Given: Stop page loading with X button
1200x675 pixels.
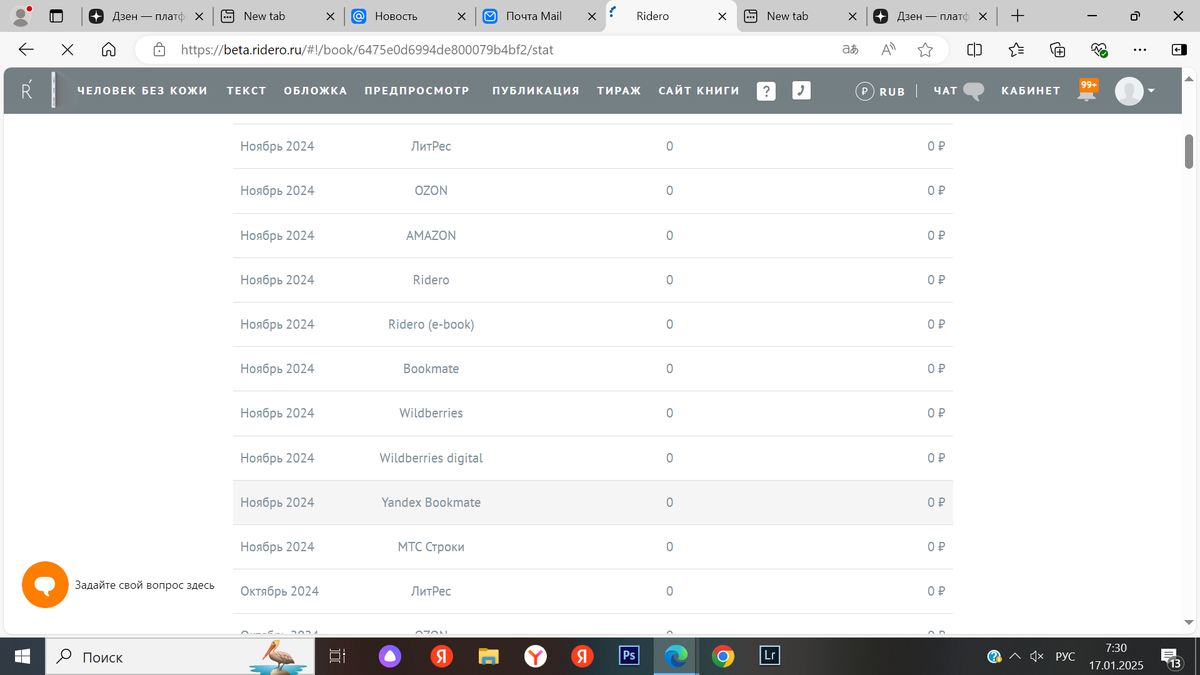Looking at the screenshot, I should click(x=67, y=49).
